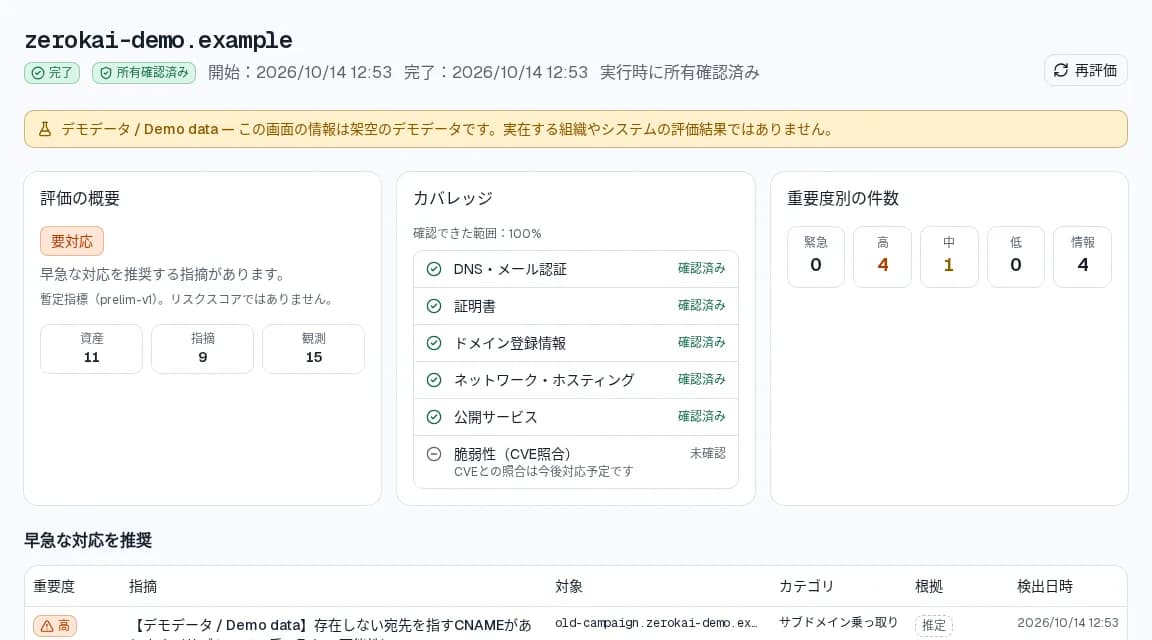The height and width of the screenshot is (640, 1152).
Task: Click the 根拠 column header
Action: (x=929, y=586)
